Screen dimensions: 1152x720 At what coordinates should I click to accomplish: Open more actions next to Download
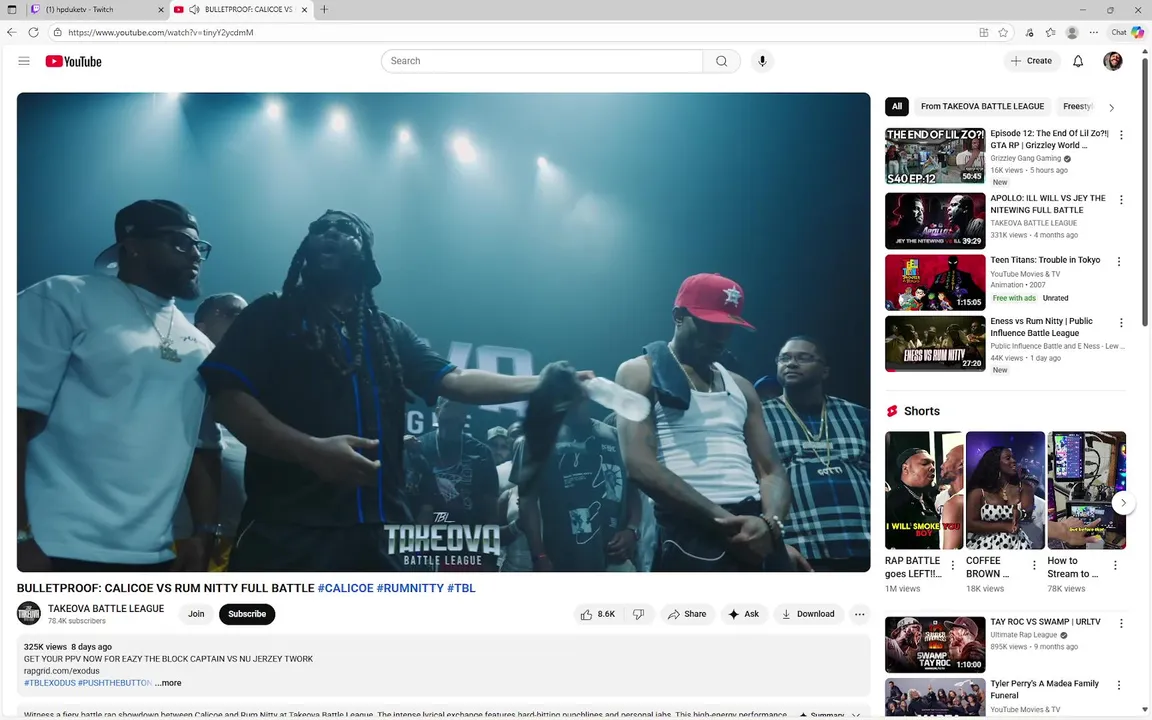tap(860, 614)
